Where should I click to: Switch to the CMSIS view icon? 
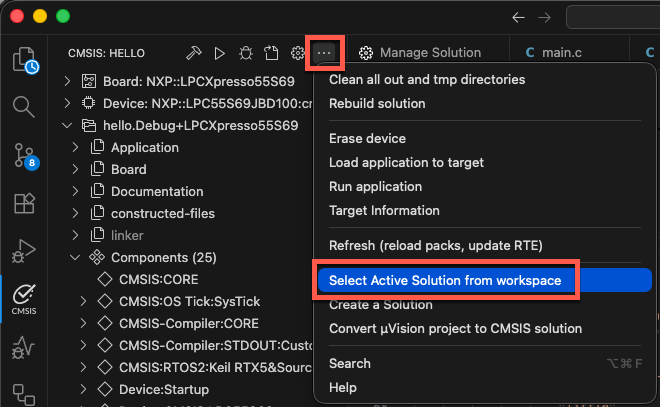point(24,298)
